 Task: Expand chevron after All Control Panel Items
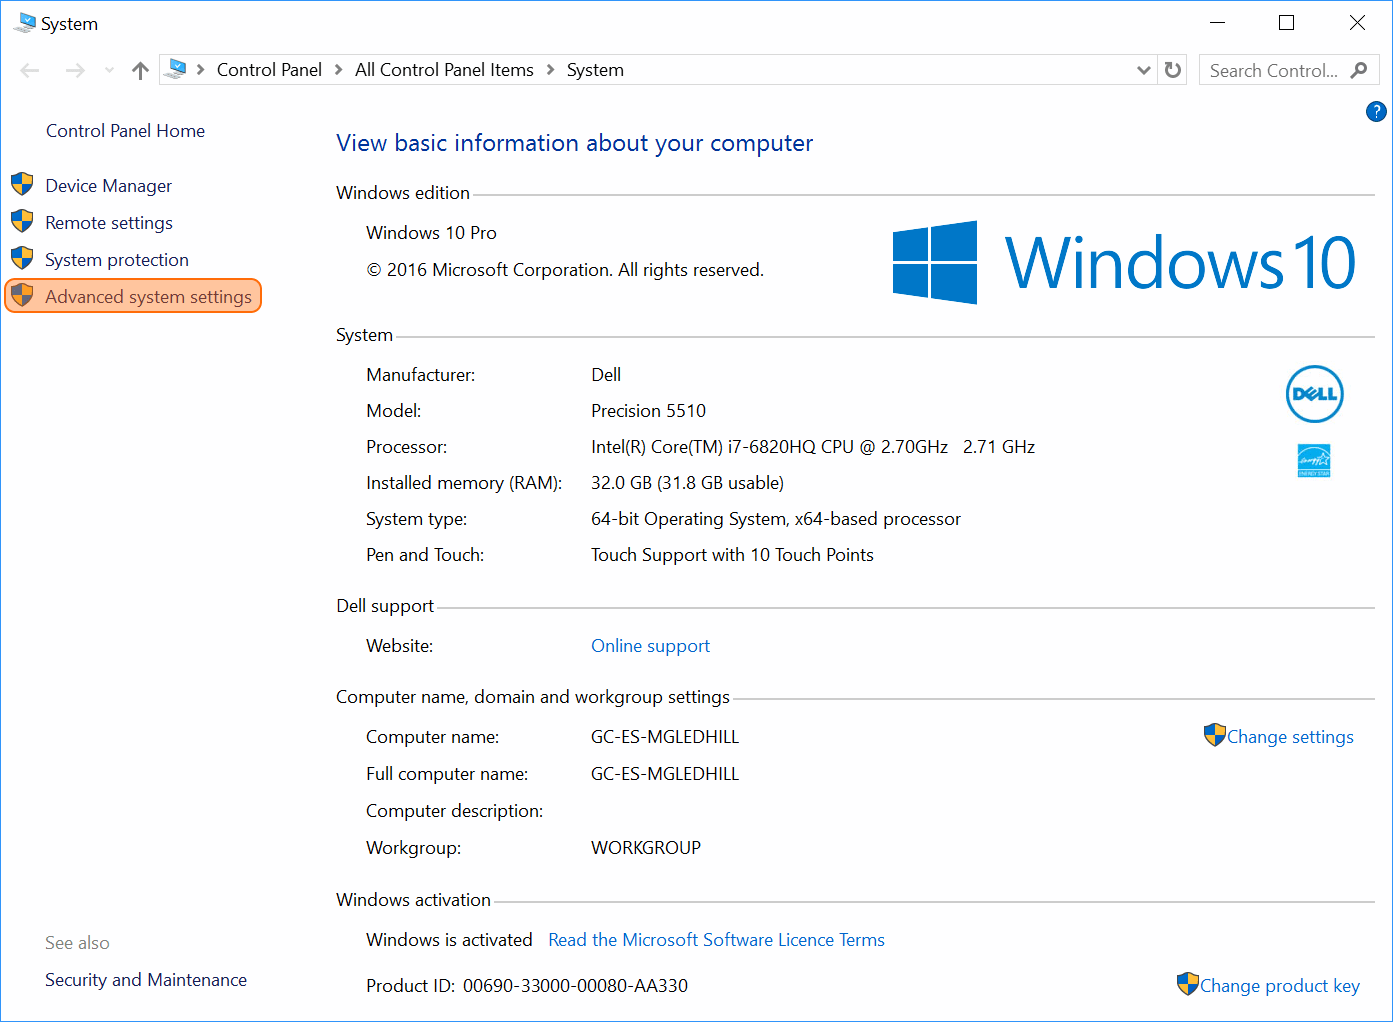pos(550,70)
